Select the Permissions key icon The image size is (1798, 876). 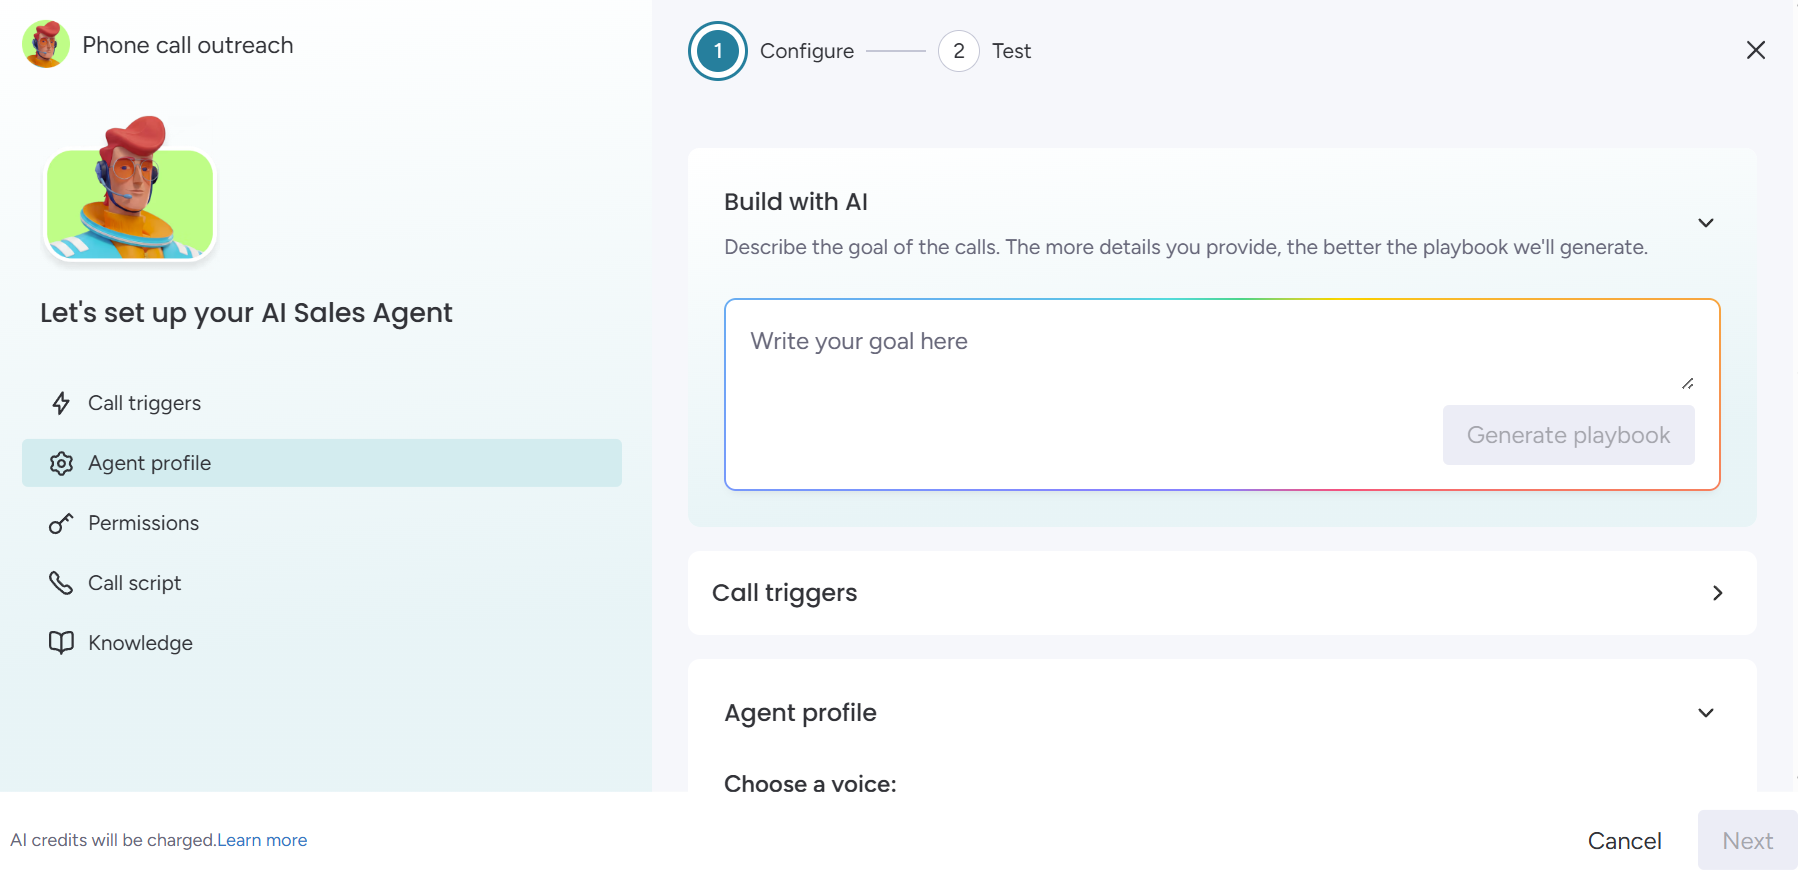[x=61, y=523]
